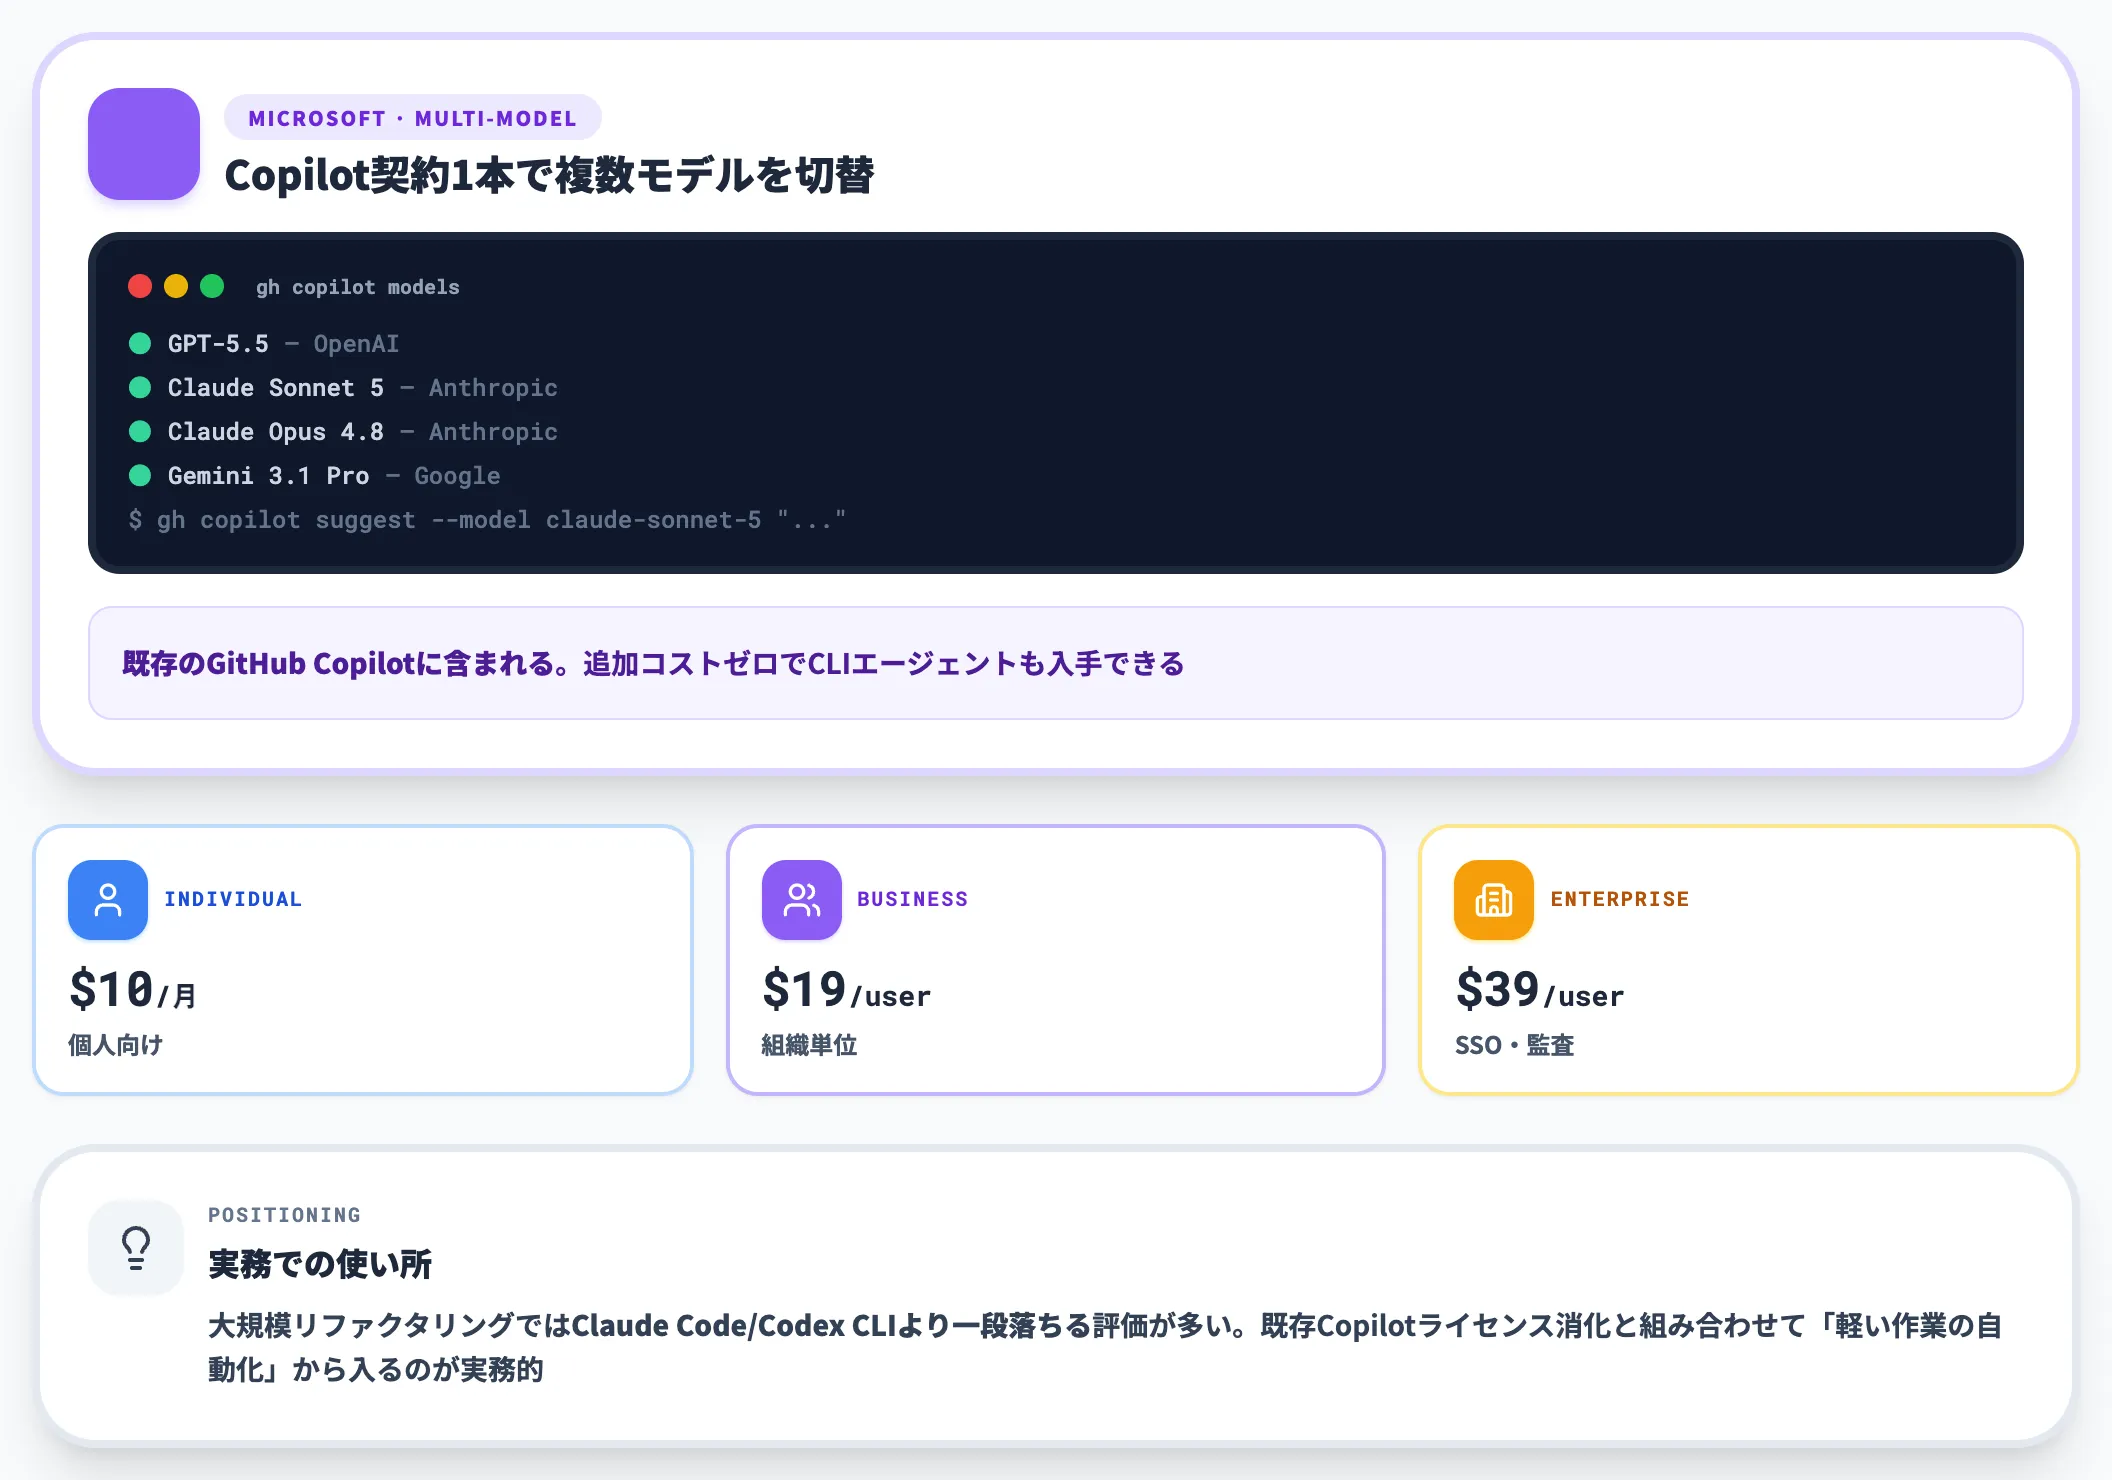Select the Enterprise $39/user plan card
Screen dimensions: 2112x1480
(1749, 960)
